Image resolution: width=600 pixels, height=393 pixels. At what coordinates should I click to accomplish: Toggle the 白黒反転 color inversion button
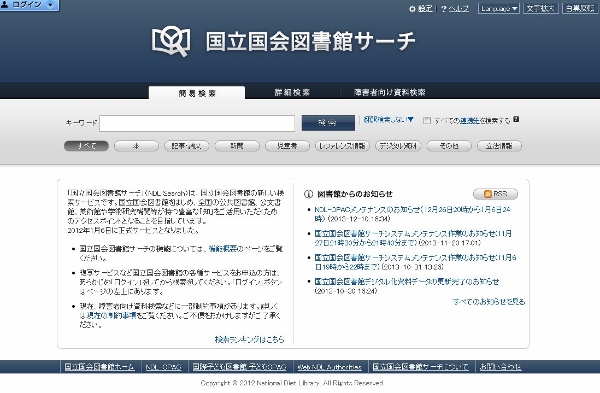(580, 8)
